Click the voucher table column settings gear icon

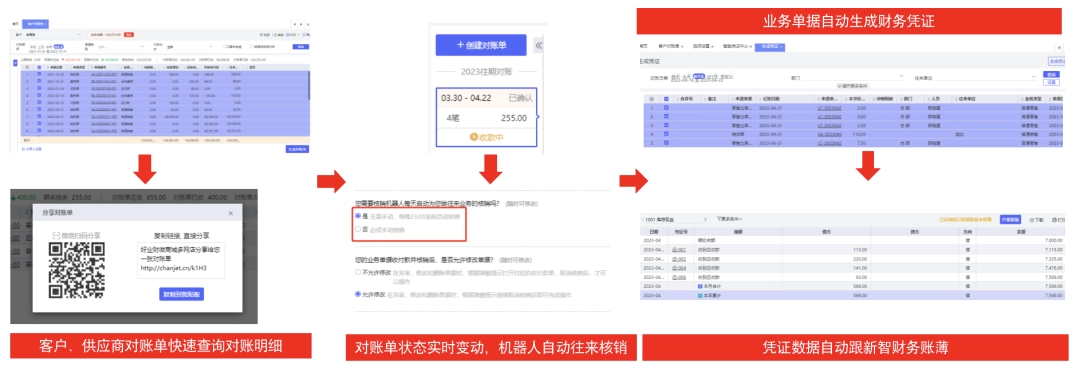[651, 98]
